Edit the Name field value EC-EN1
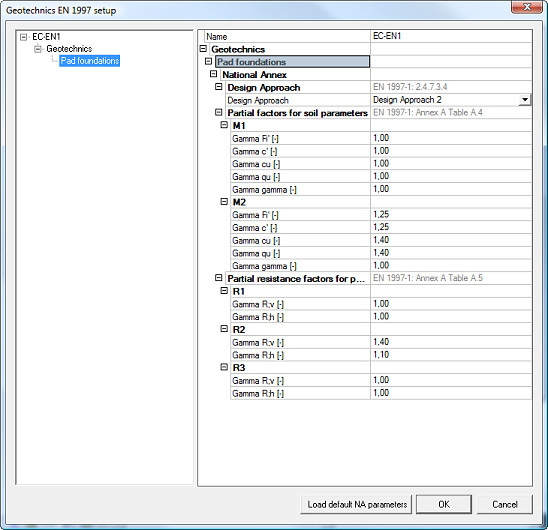The width and height of the screenshot is (548, 530). point(451,36)
